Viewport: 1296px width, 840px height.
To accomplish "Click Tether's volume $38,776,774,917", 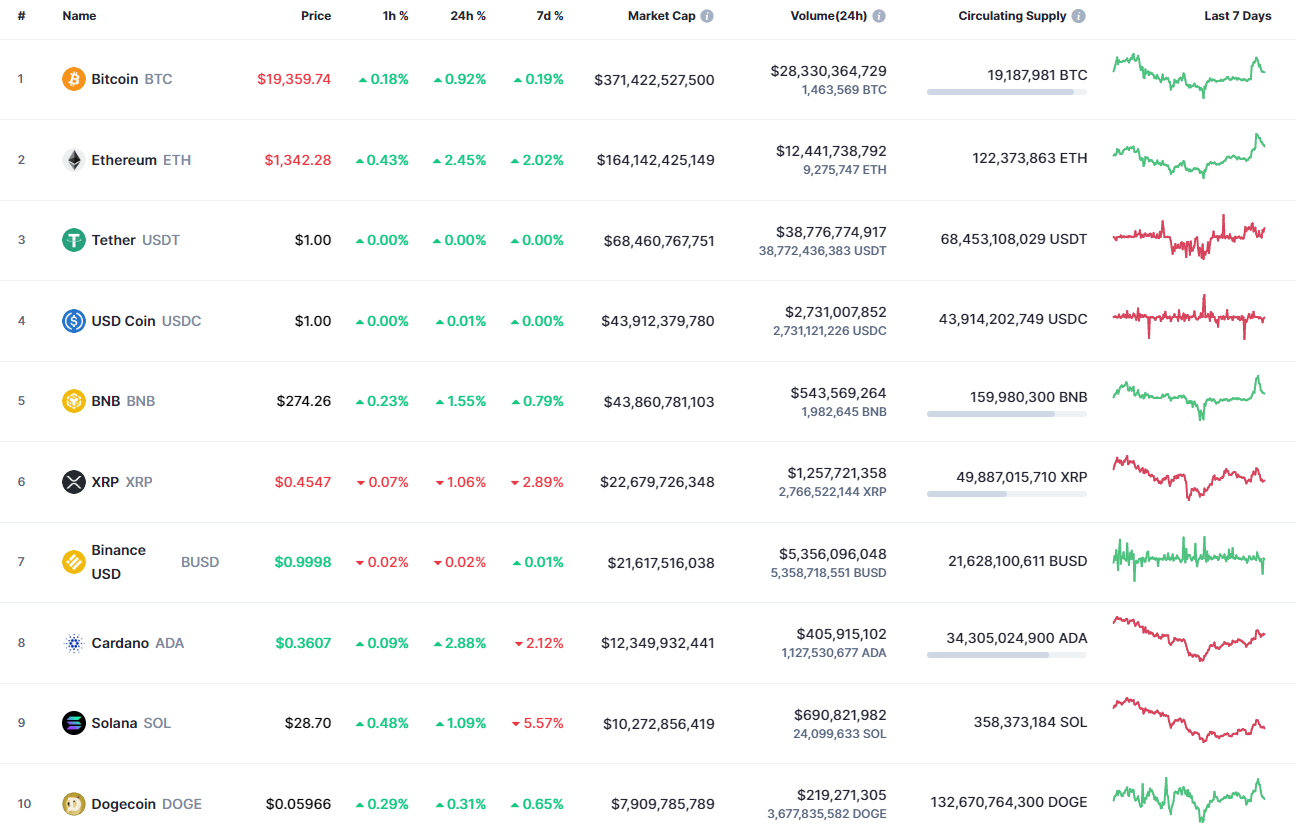I will 831,232.
